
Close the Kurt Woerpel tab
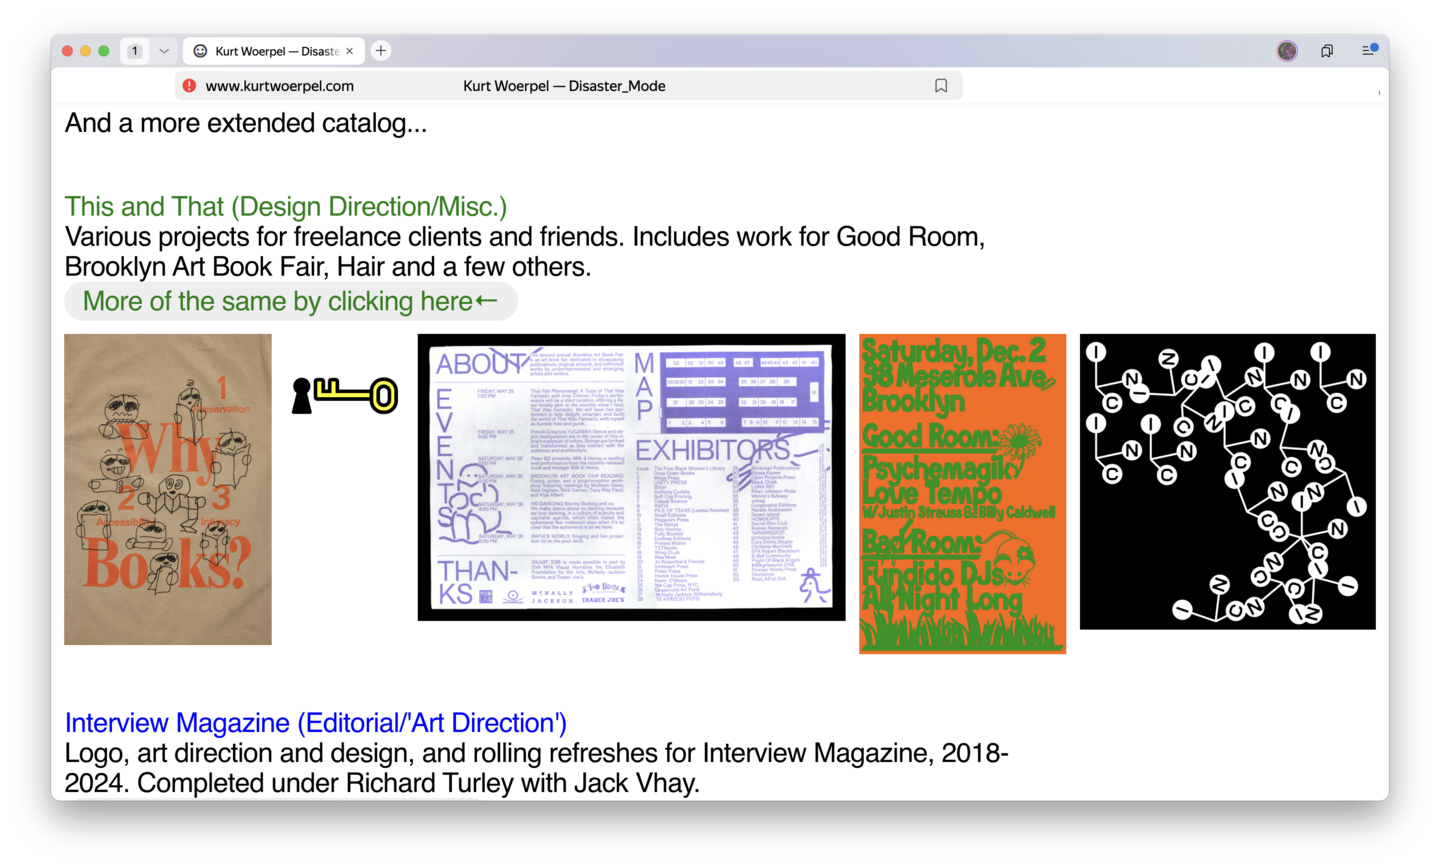(x=350, y=51)
